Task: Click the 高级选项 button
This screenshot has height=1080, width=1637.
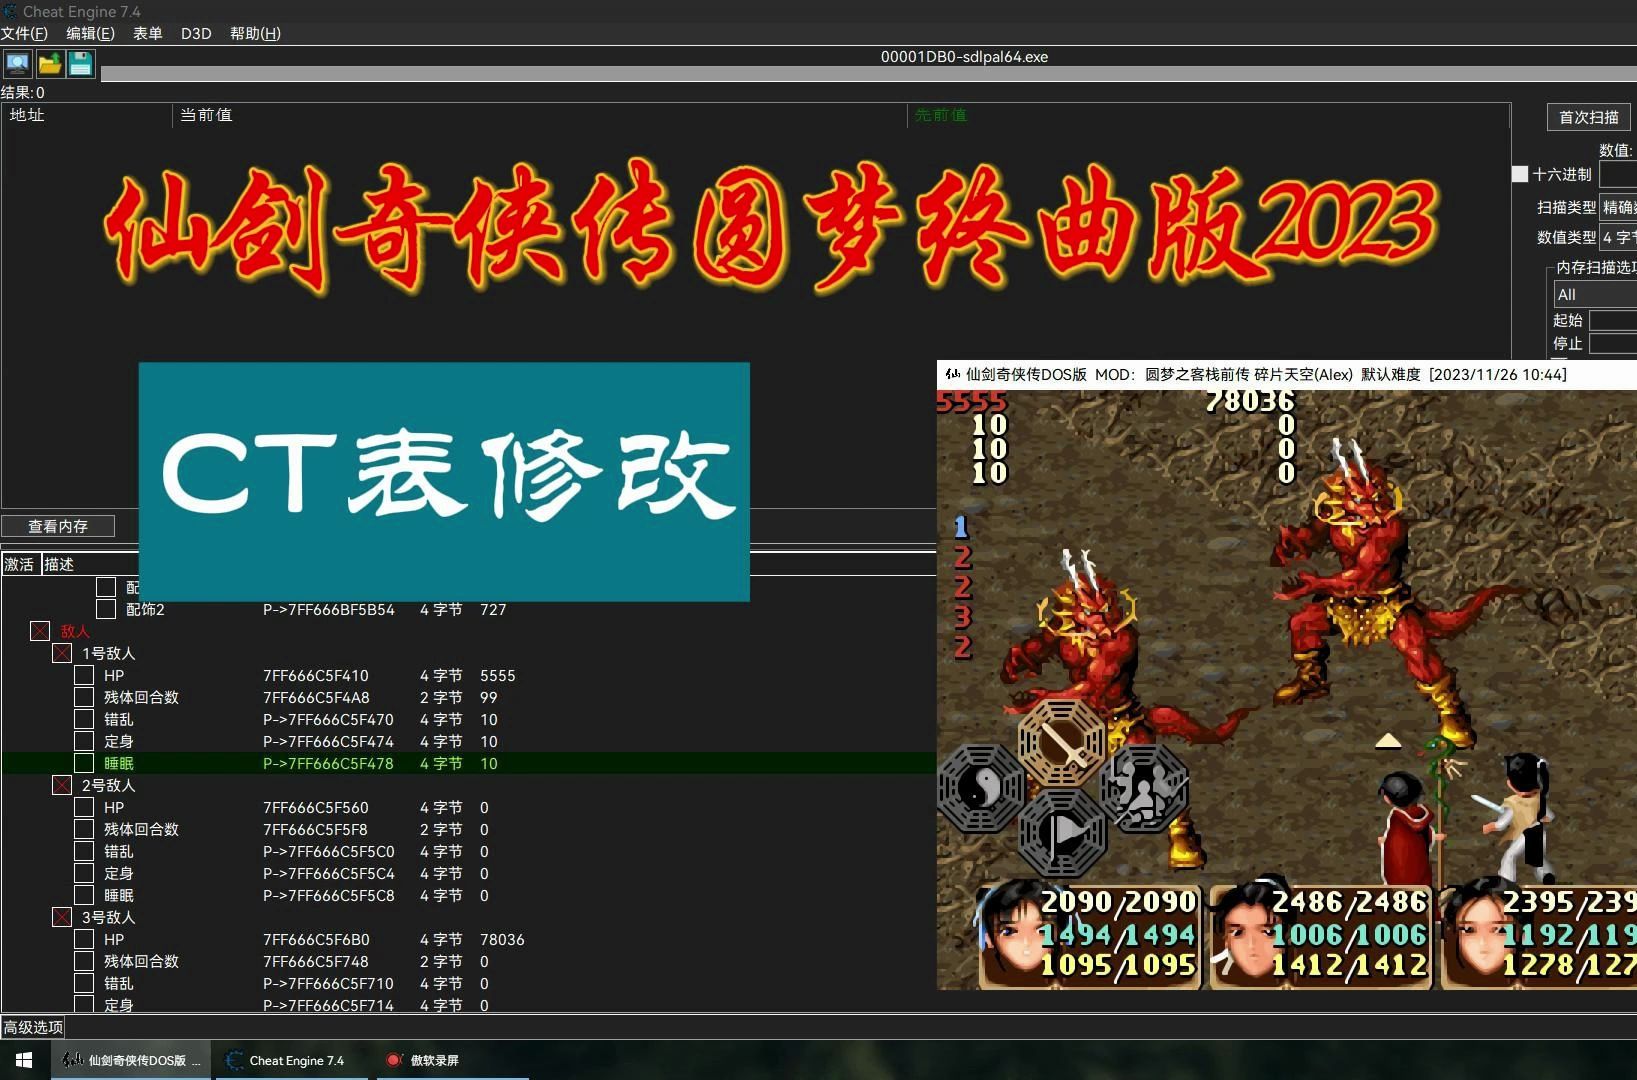Action: pyautogui.click(x=33, y=1027)
